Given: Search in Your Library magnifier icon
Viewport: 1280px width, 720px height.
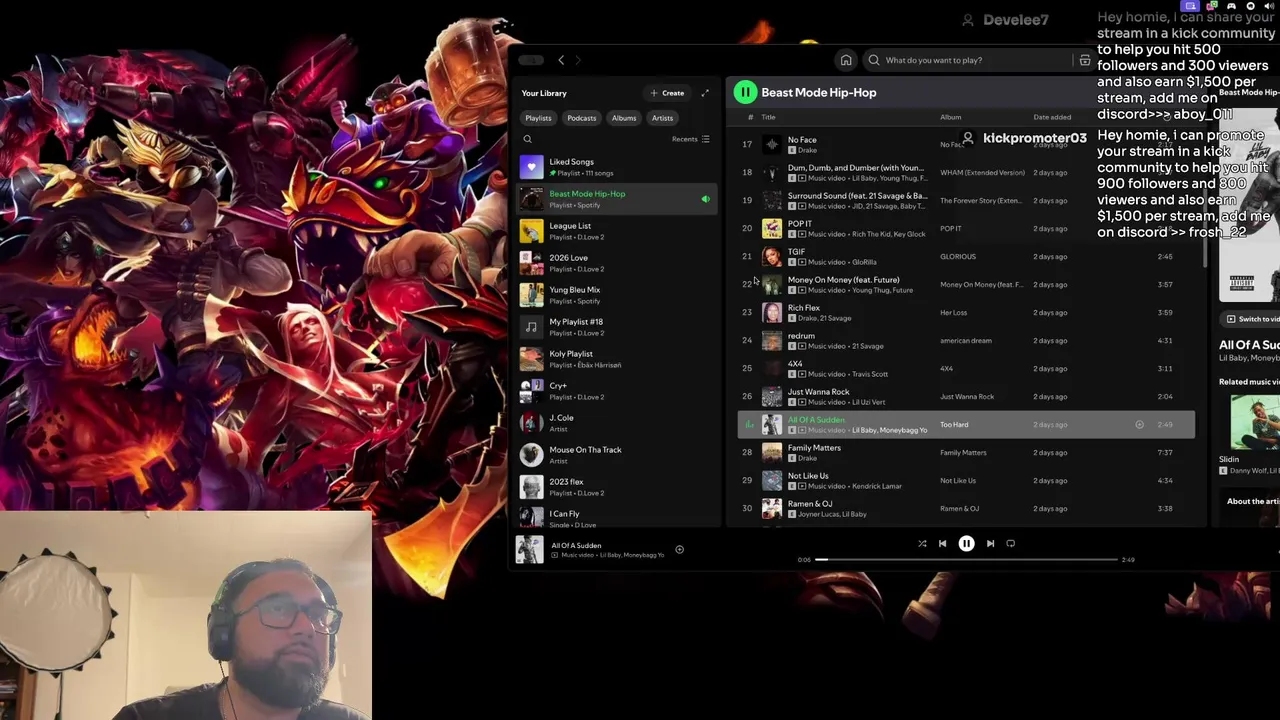Looking at the screenshot, I should coord(528,139).
